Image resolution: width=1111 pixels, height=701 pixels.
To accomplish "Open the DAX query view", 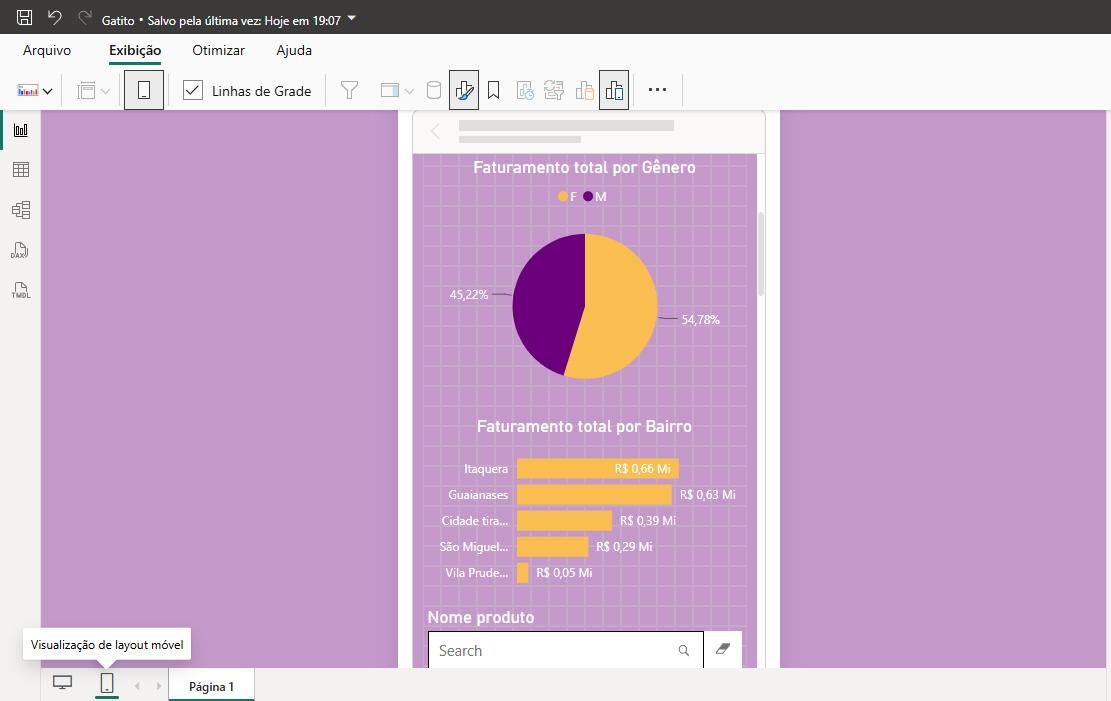I will click(x=20, y=250).
